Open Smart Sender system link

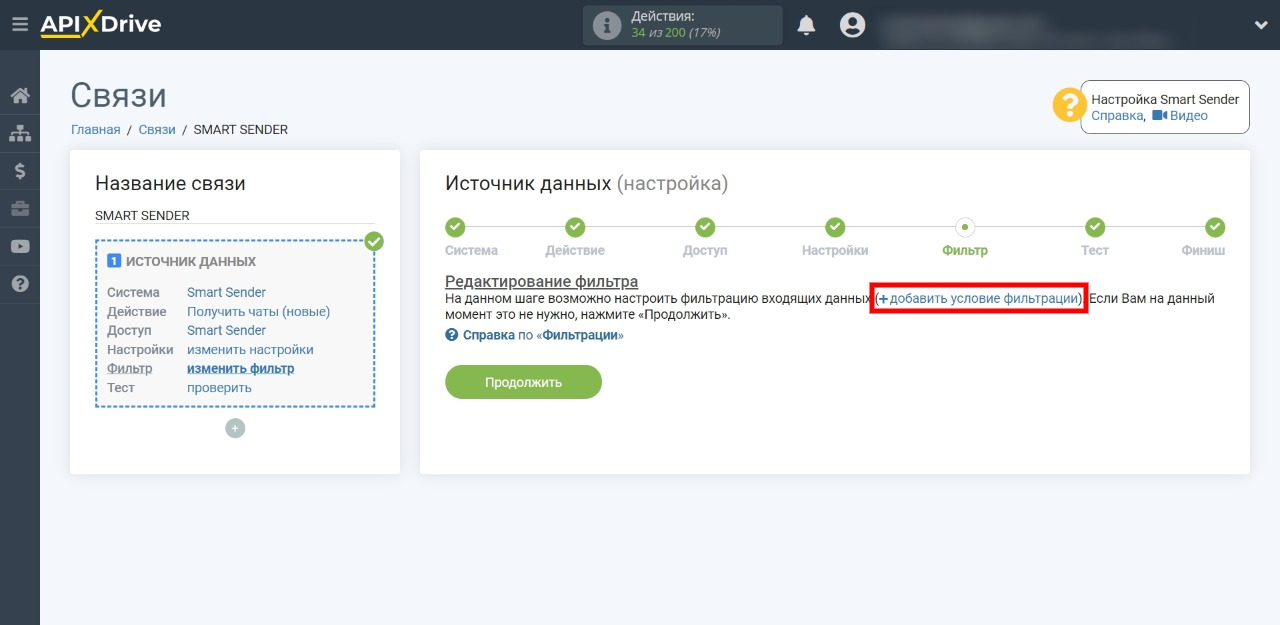click(x=226, y=292)
